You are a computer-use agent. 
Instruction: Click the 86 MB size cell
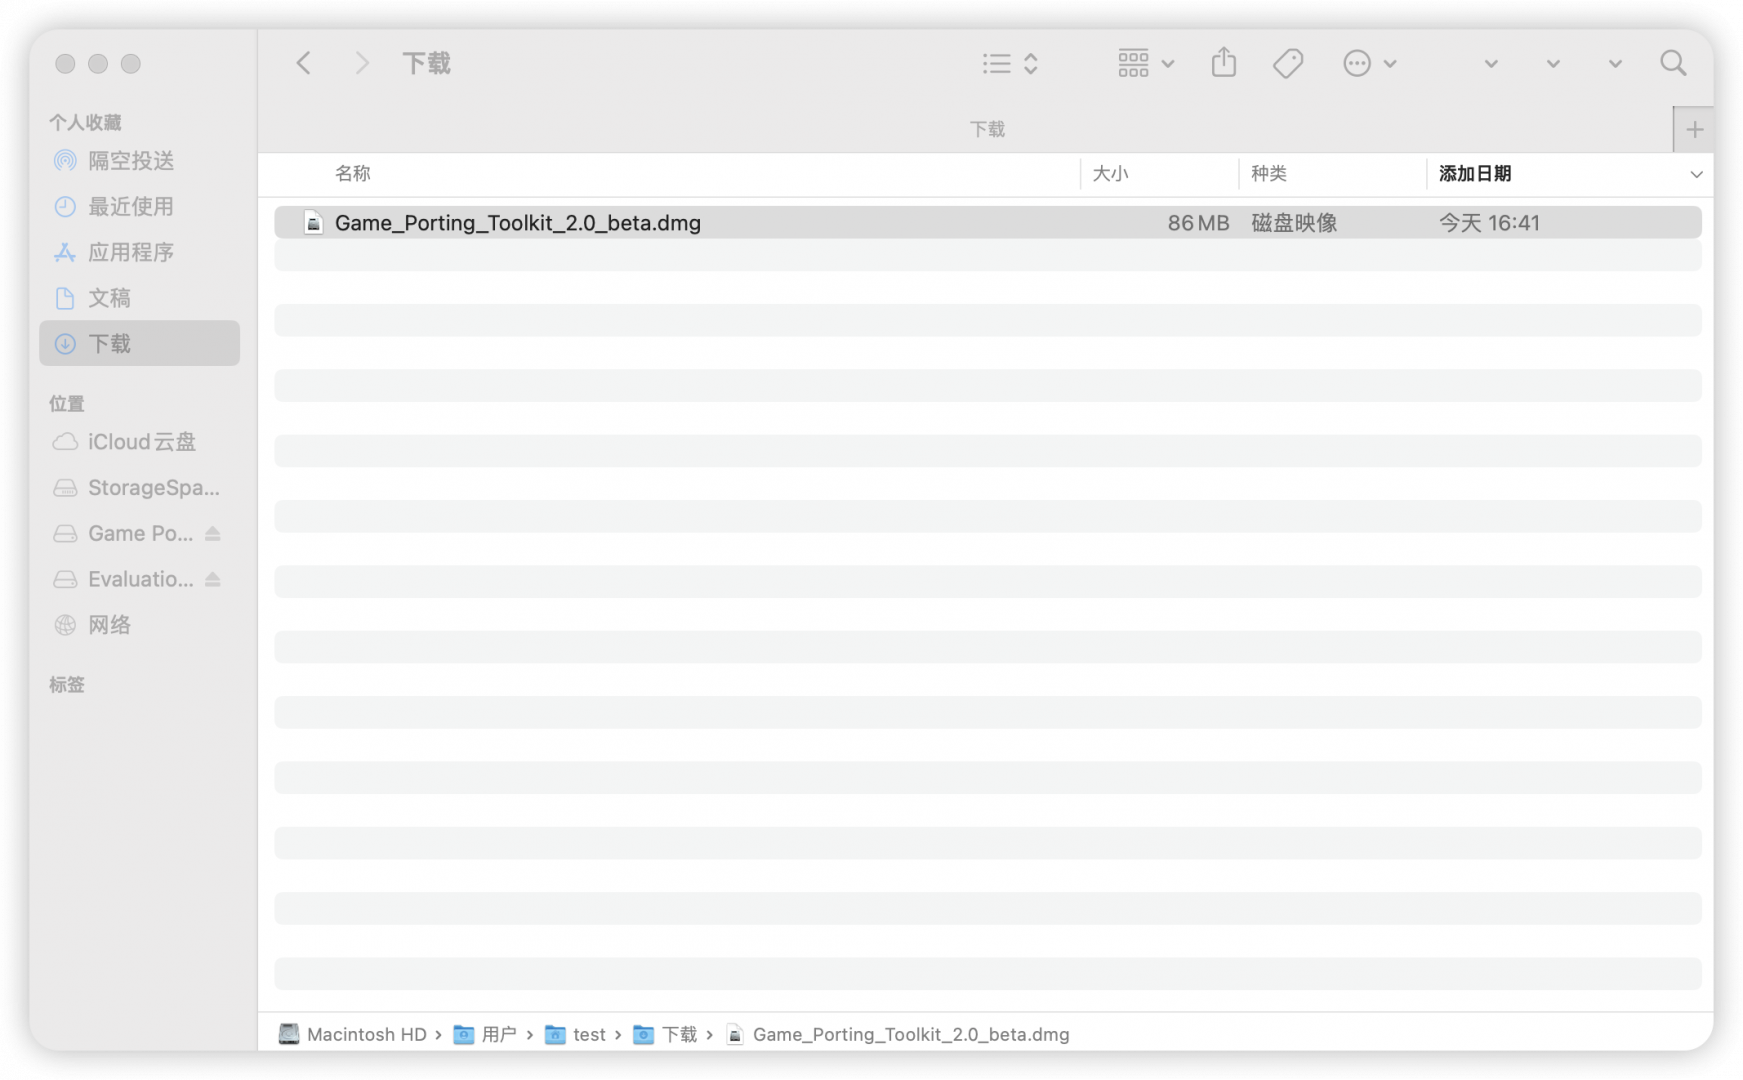(x=1198, y=222)
